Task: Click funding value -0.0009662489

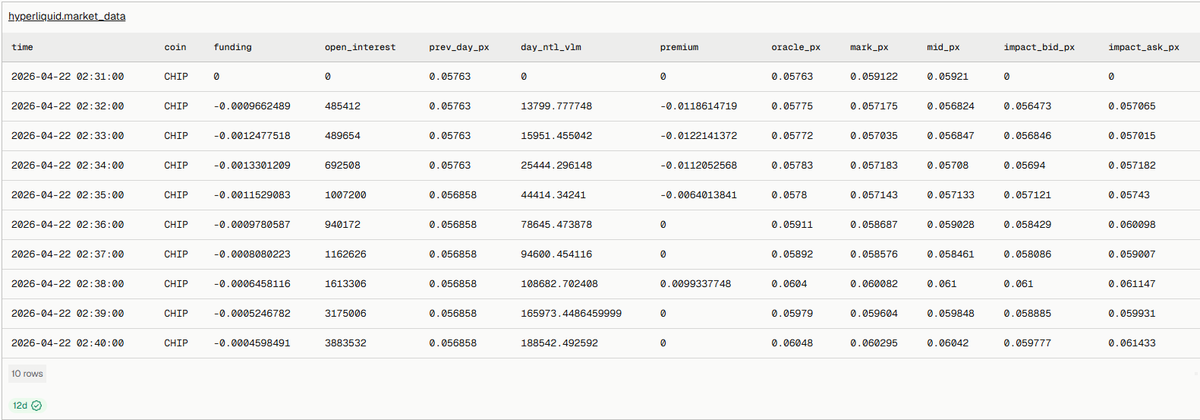Action: (x=252, y=106)
